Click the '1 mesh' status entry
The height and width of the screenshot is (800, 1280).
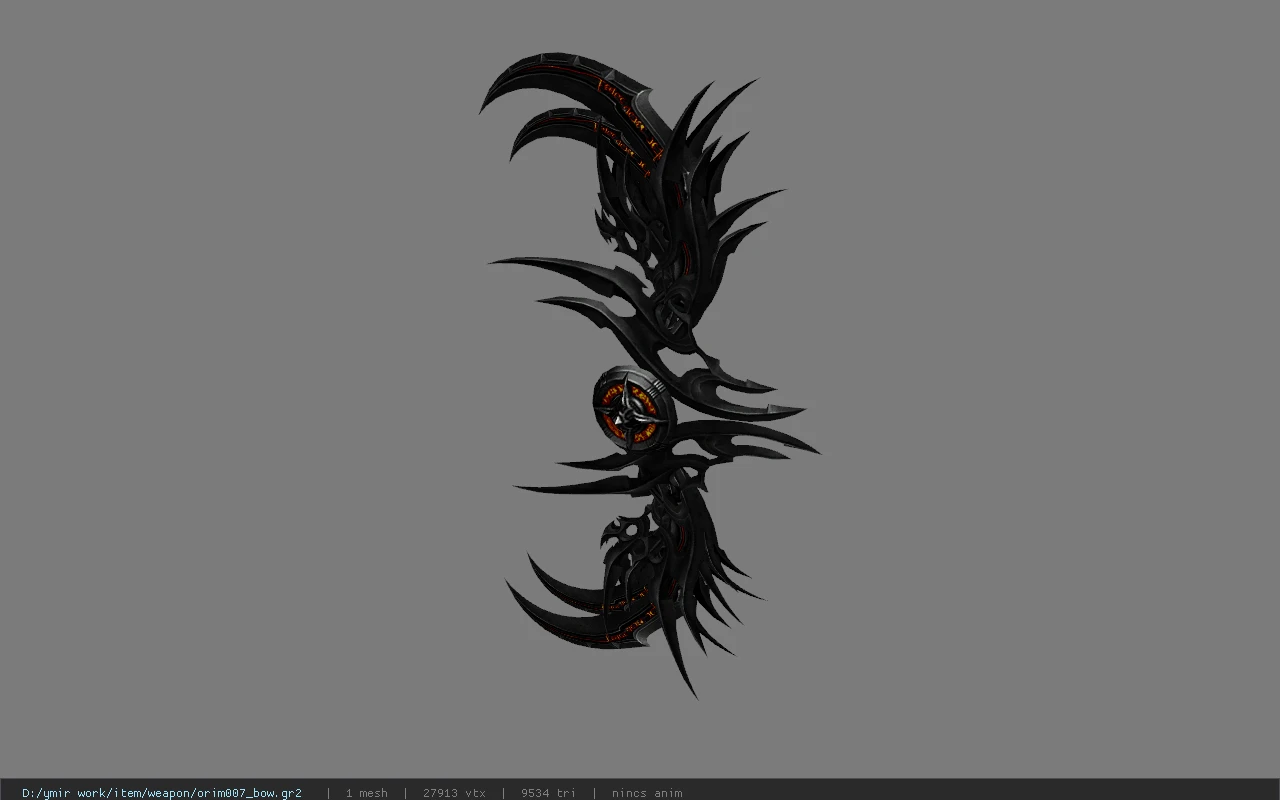(367, 793)
